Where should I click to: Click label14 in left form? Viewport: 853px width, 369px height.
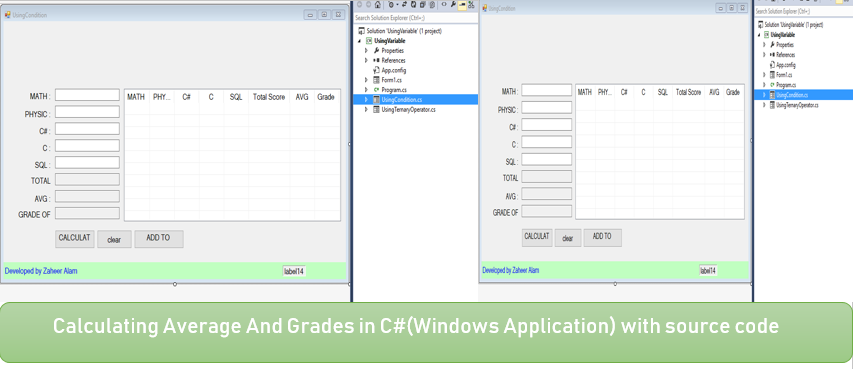click(294, 271)
